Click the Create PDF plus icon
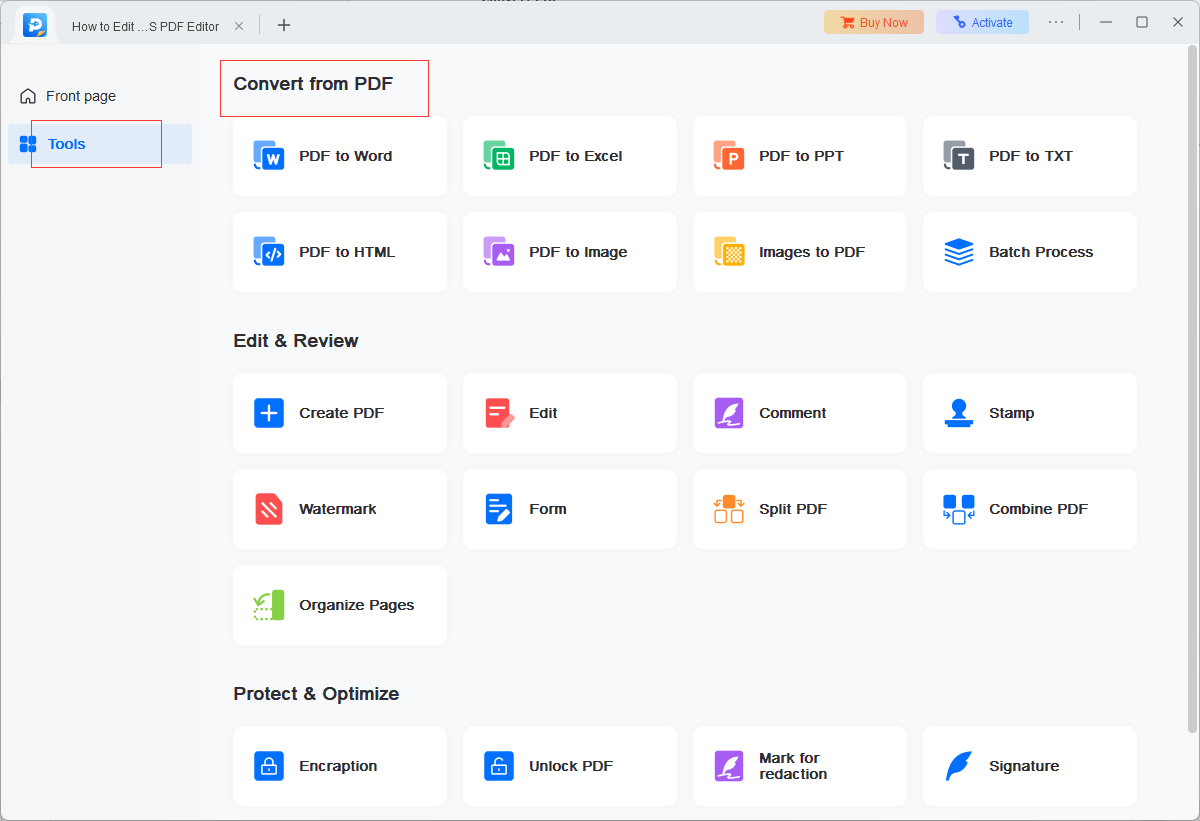This screenshot has width=1200, height=821. 269,413
